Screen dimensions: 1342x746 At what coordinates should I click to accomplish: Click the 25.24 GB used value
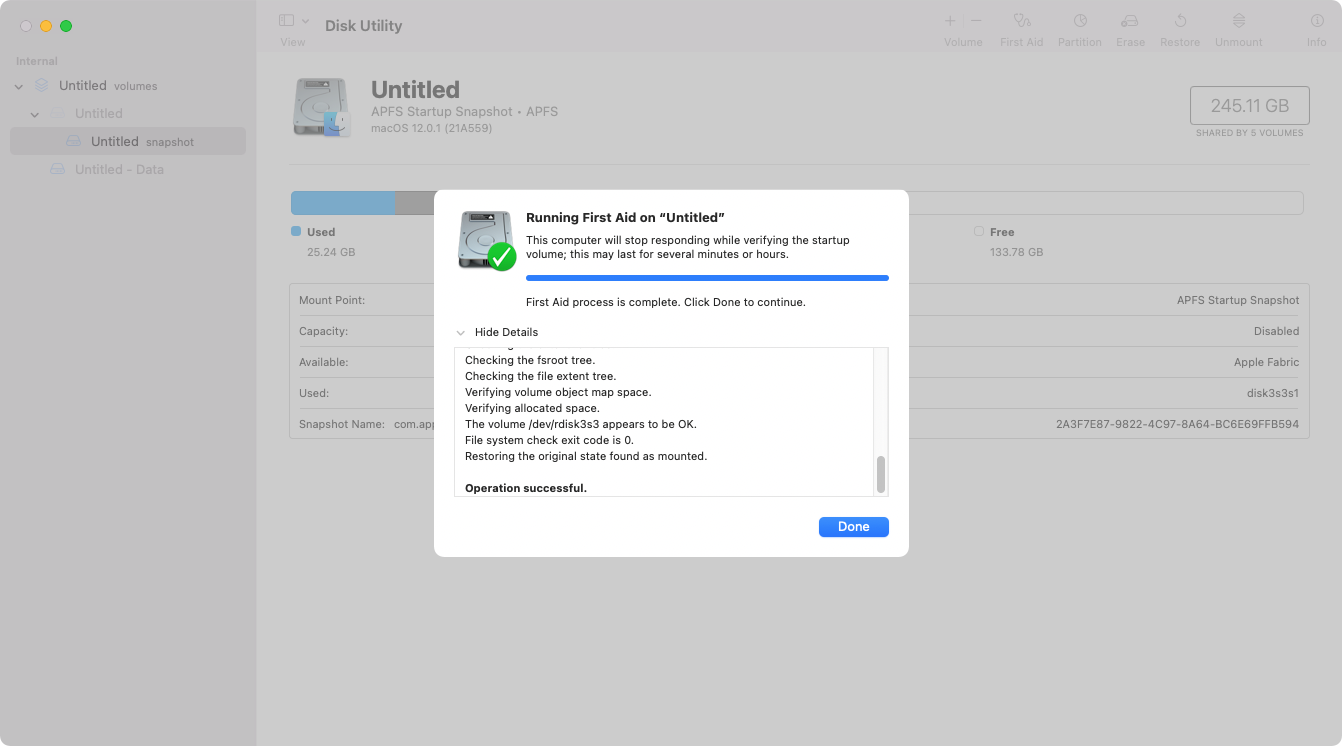tap(331, 252)
